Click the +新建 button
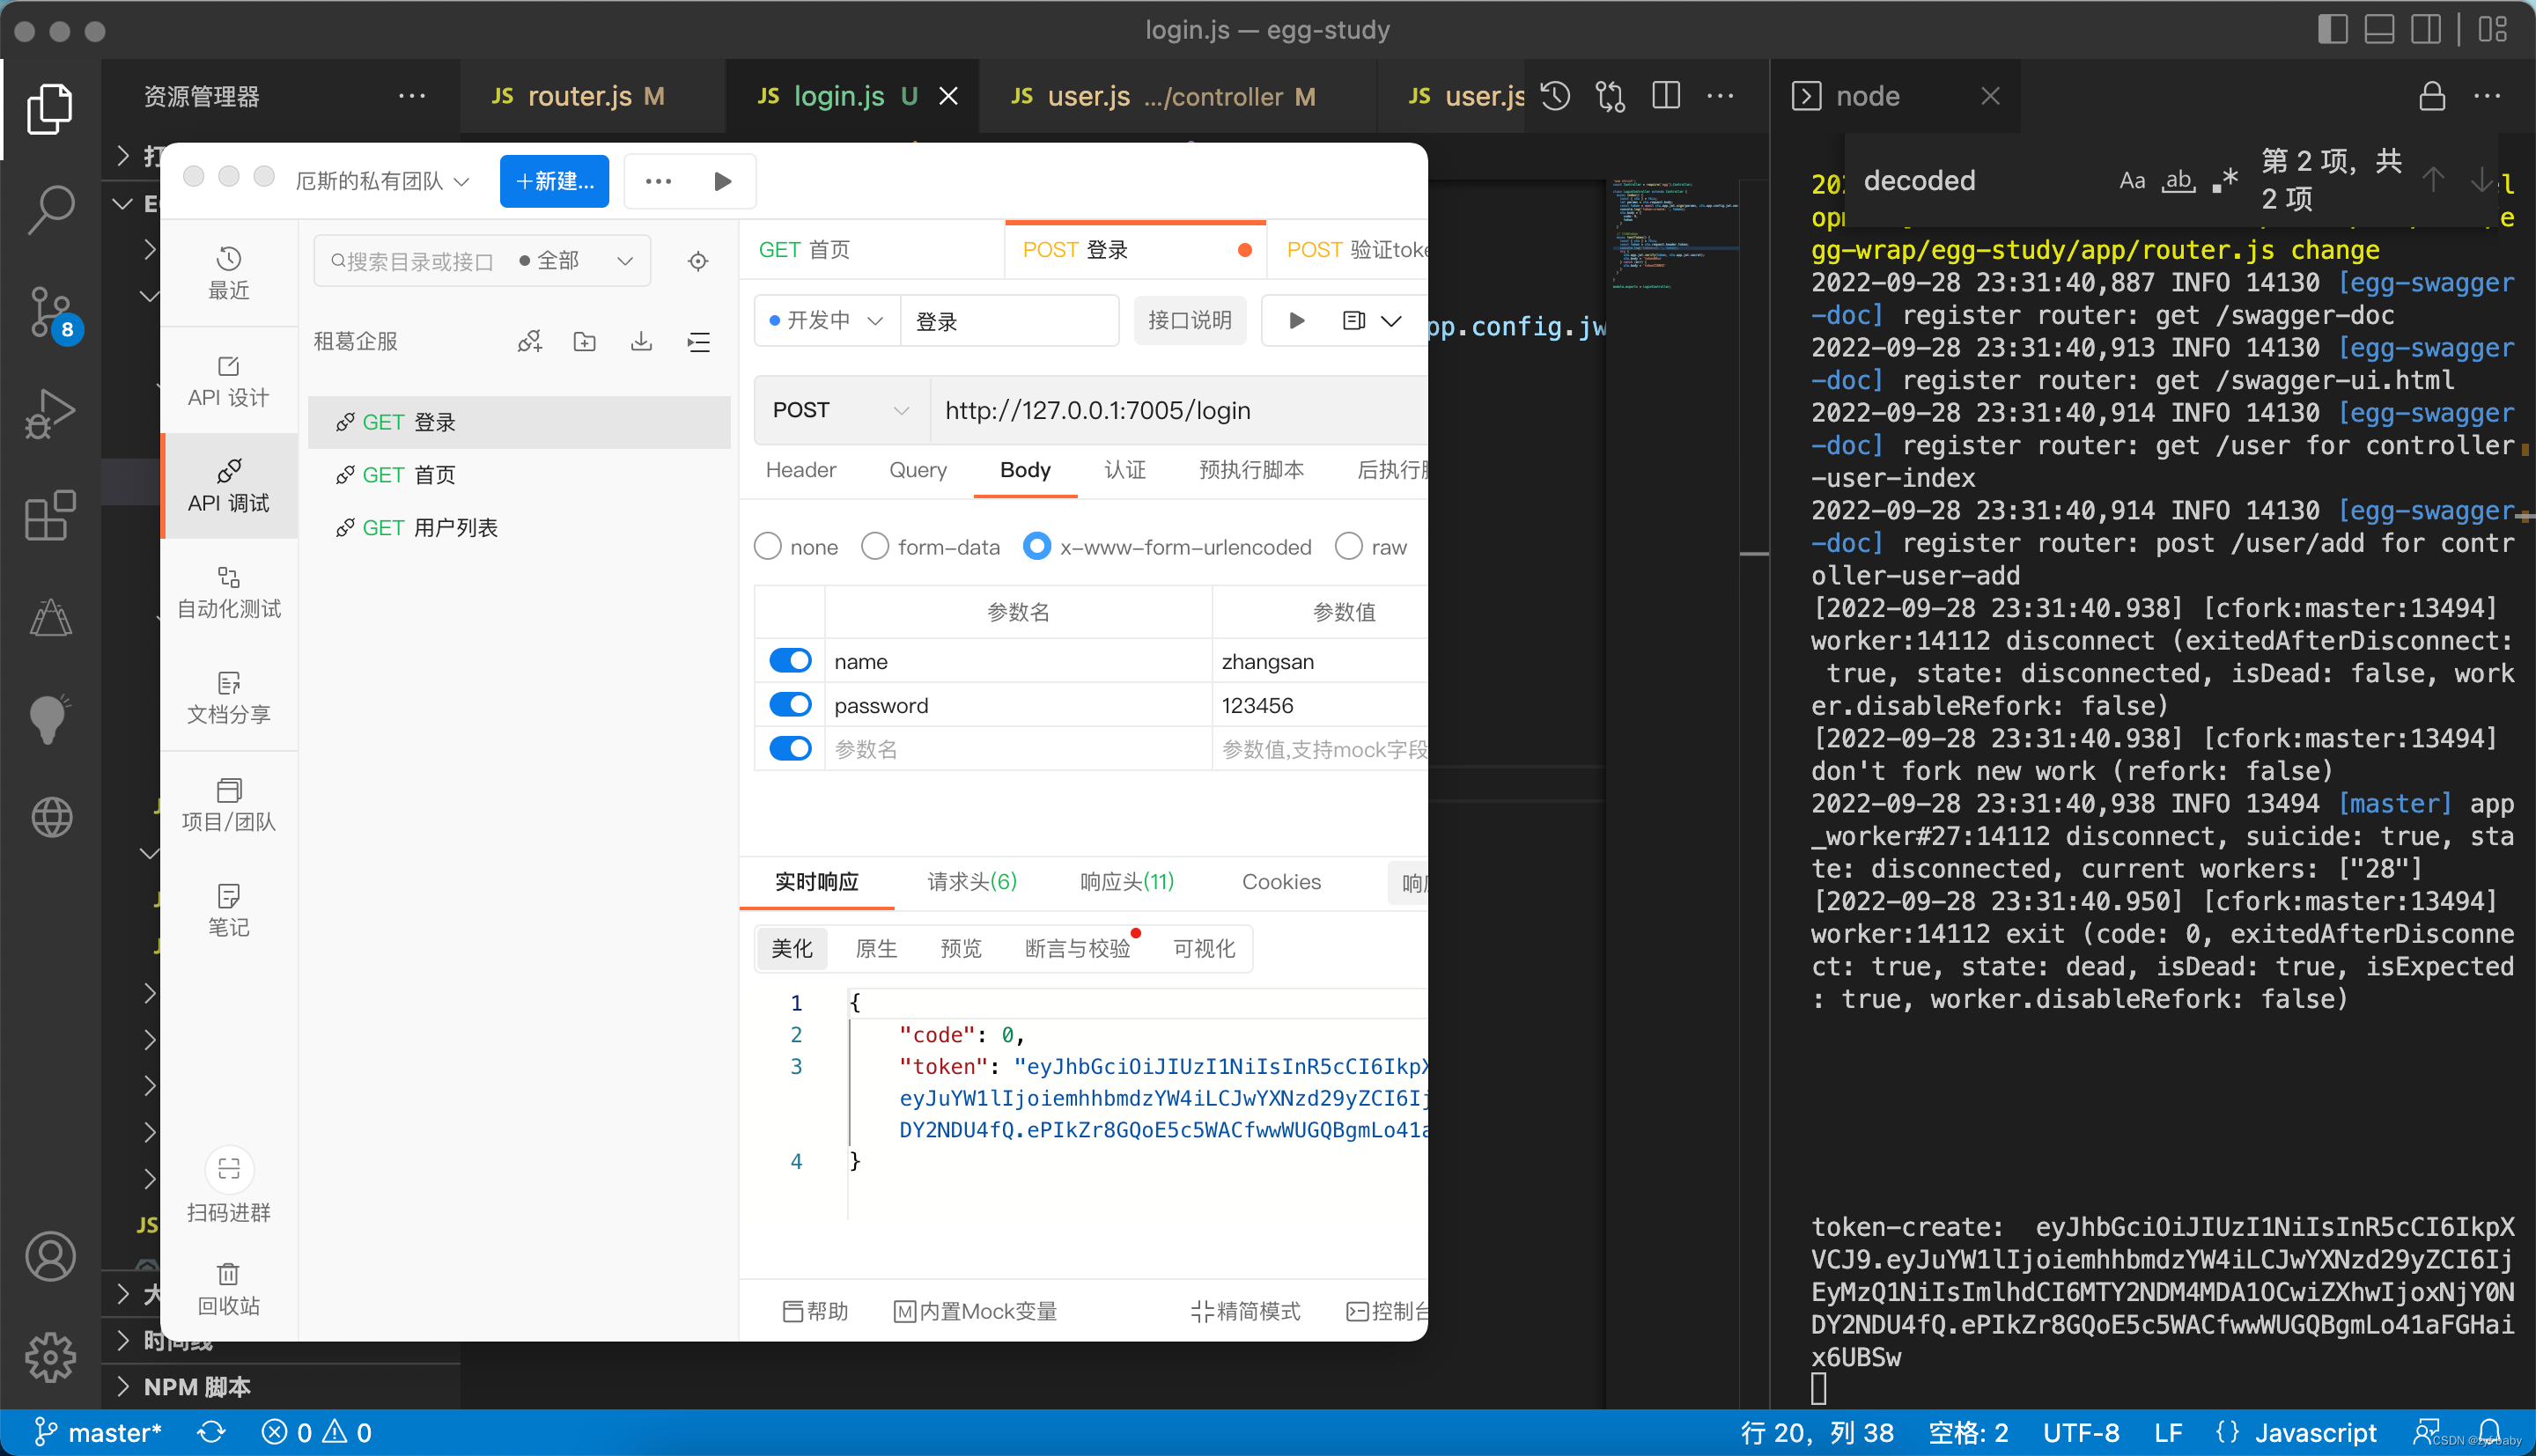2536x1456 pixels. 554,181
